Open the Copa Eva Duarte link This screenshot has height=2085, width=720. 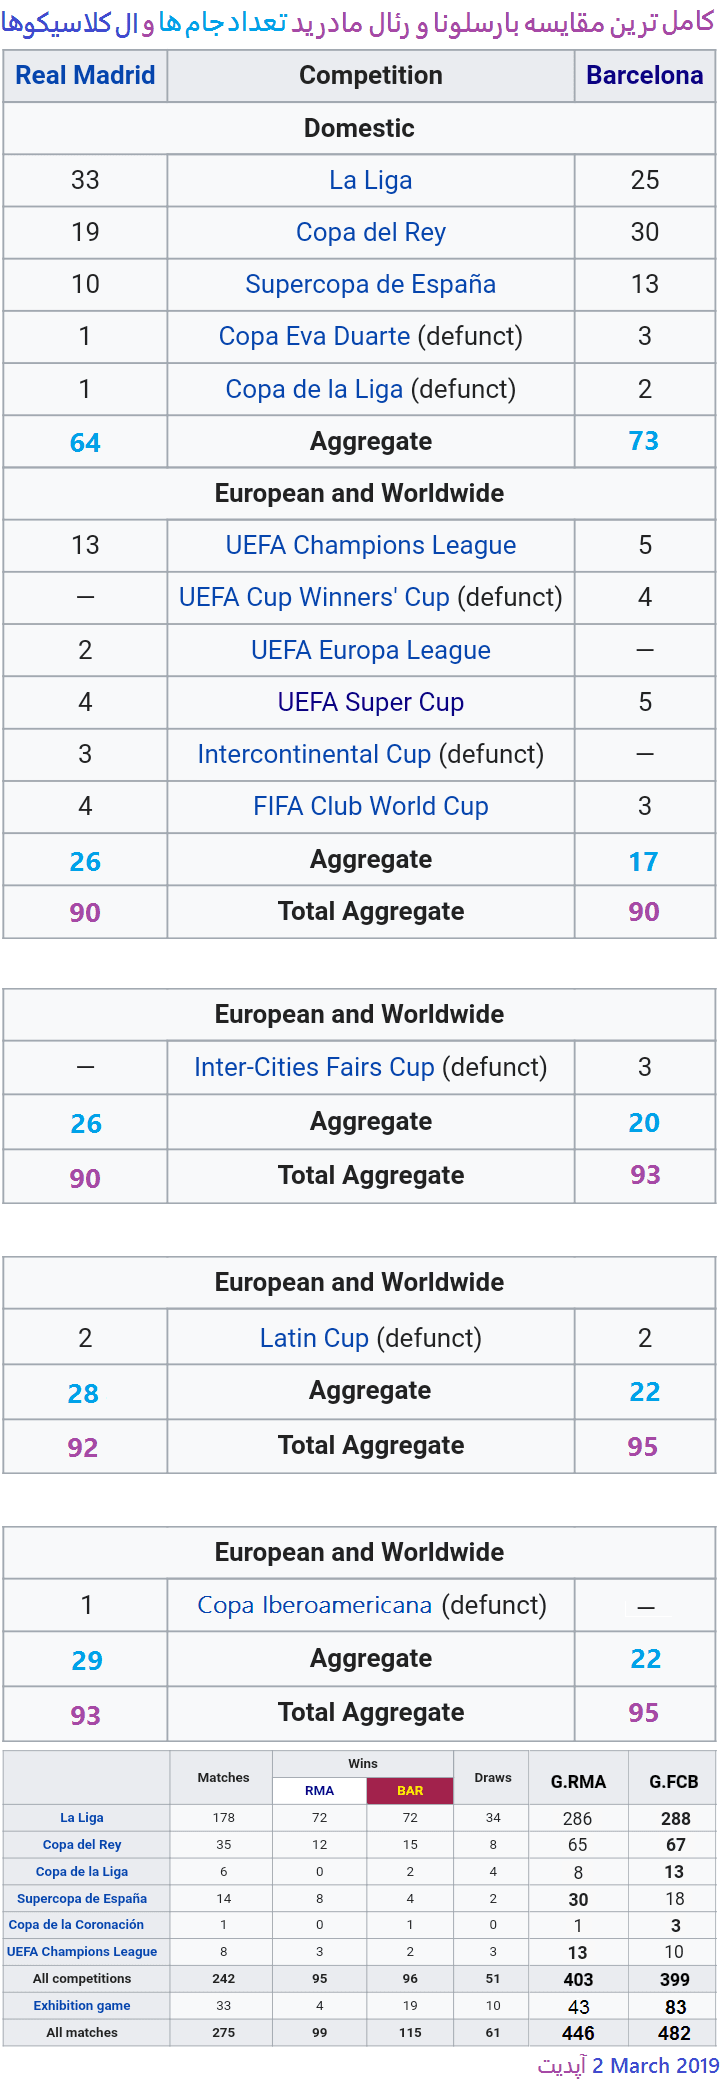point(314,336)
